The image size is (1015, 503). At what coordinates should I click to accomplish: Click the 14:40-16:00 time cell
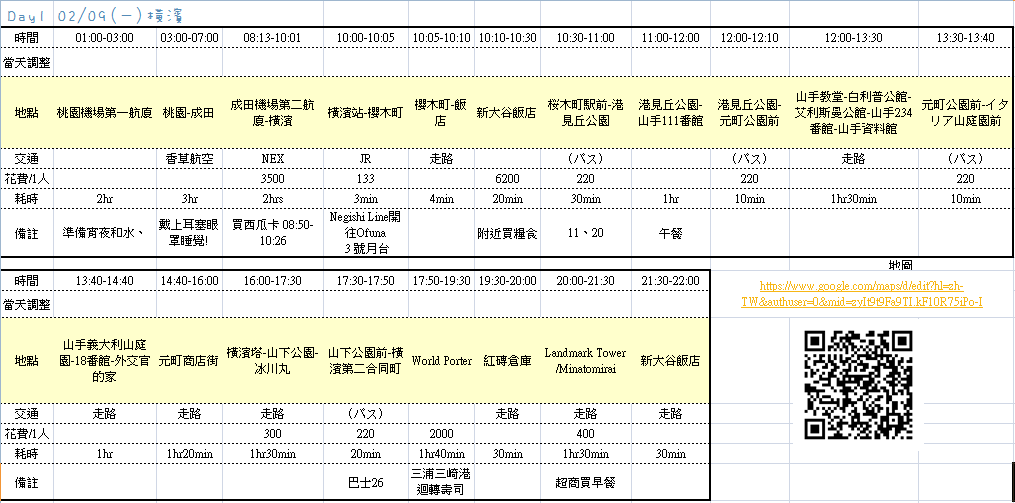(189, 281)
